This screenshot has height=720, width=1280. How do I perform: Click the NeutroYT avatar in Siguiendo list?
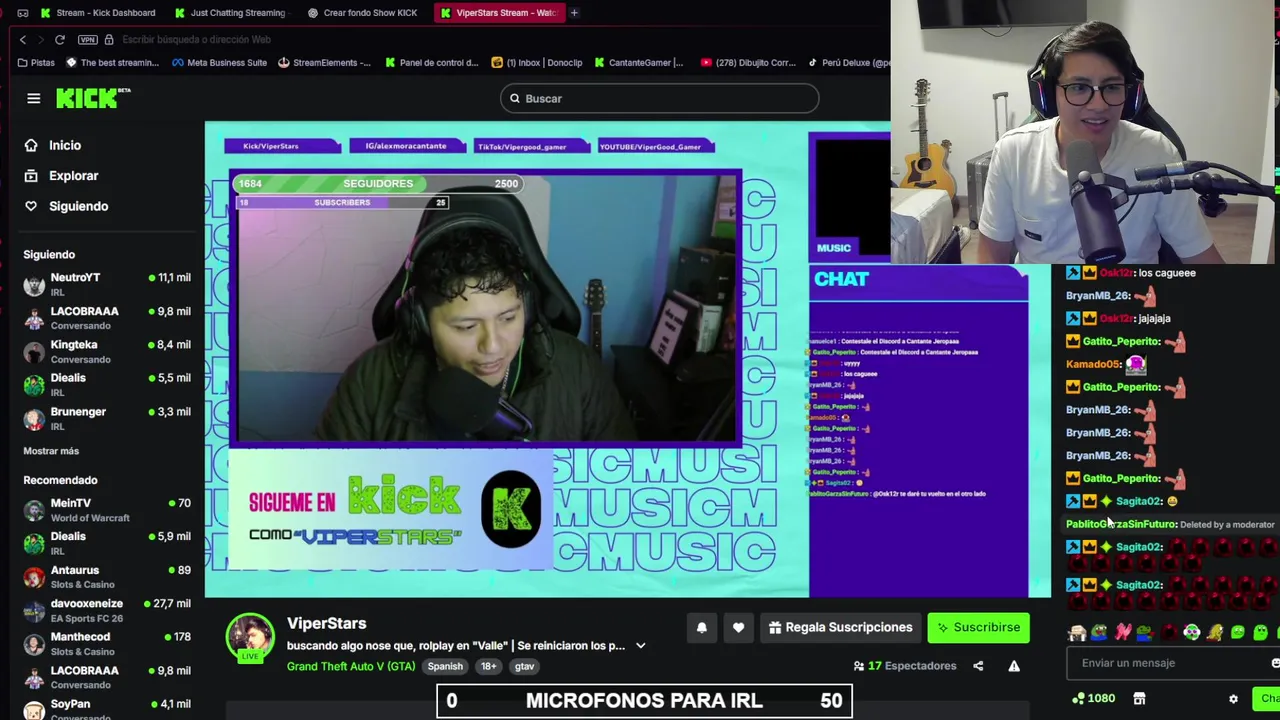pyautogui.click(x=34, y=284)
